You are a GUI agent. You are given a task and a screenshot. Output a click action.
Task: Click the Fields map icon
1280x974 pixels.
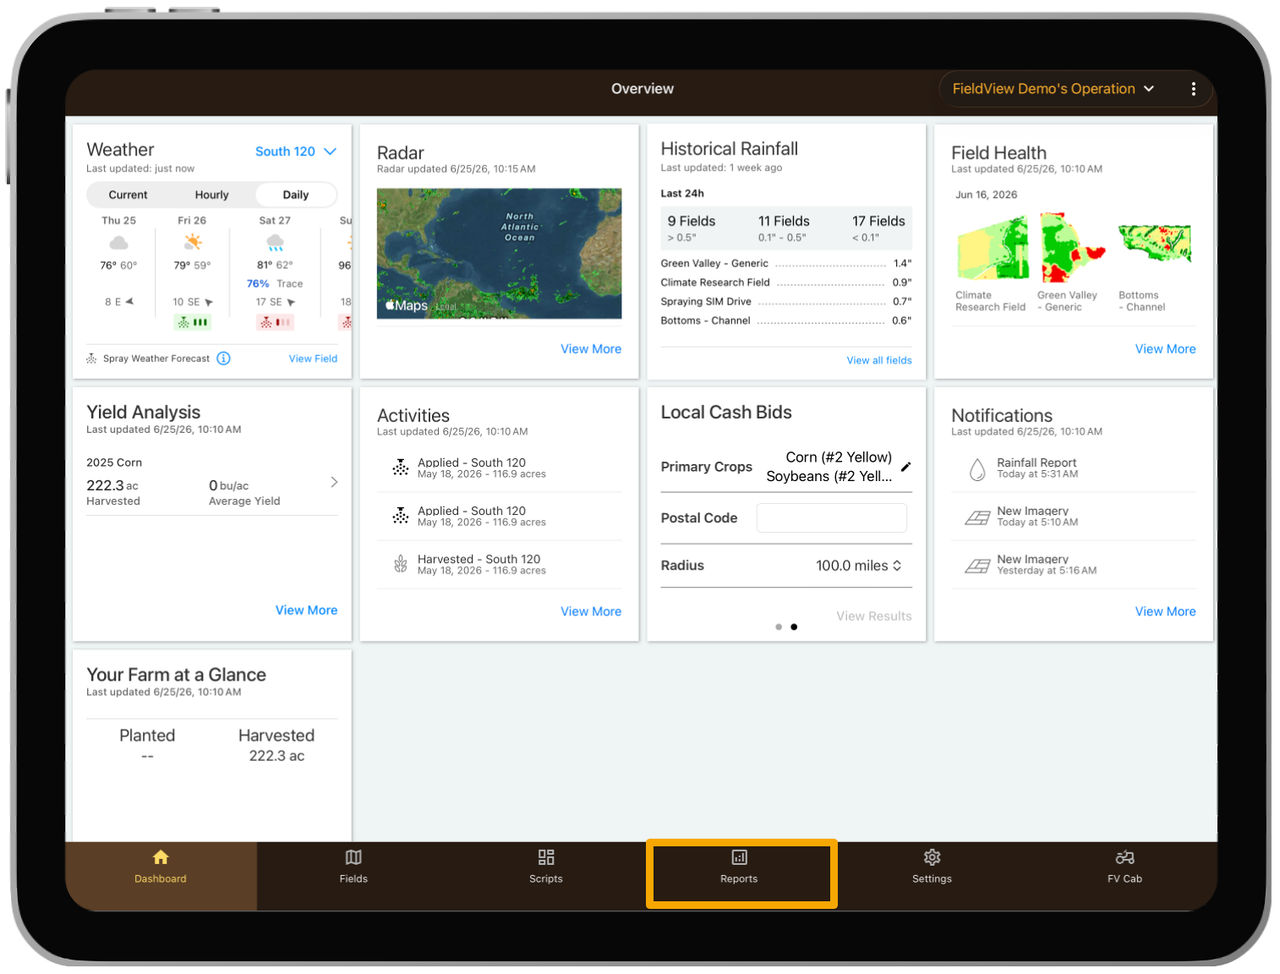[x=353, y=857]
